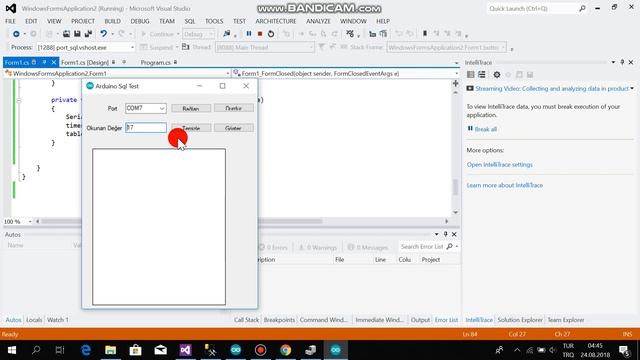Click the Bandicam record icon in the taskbar
Image resolution: width=640 pixels, height=360 pixels.
[260, 350]
